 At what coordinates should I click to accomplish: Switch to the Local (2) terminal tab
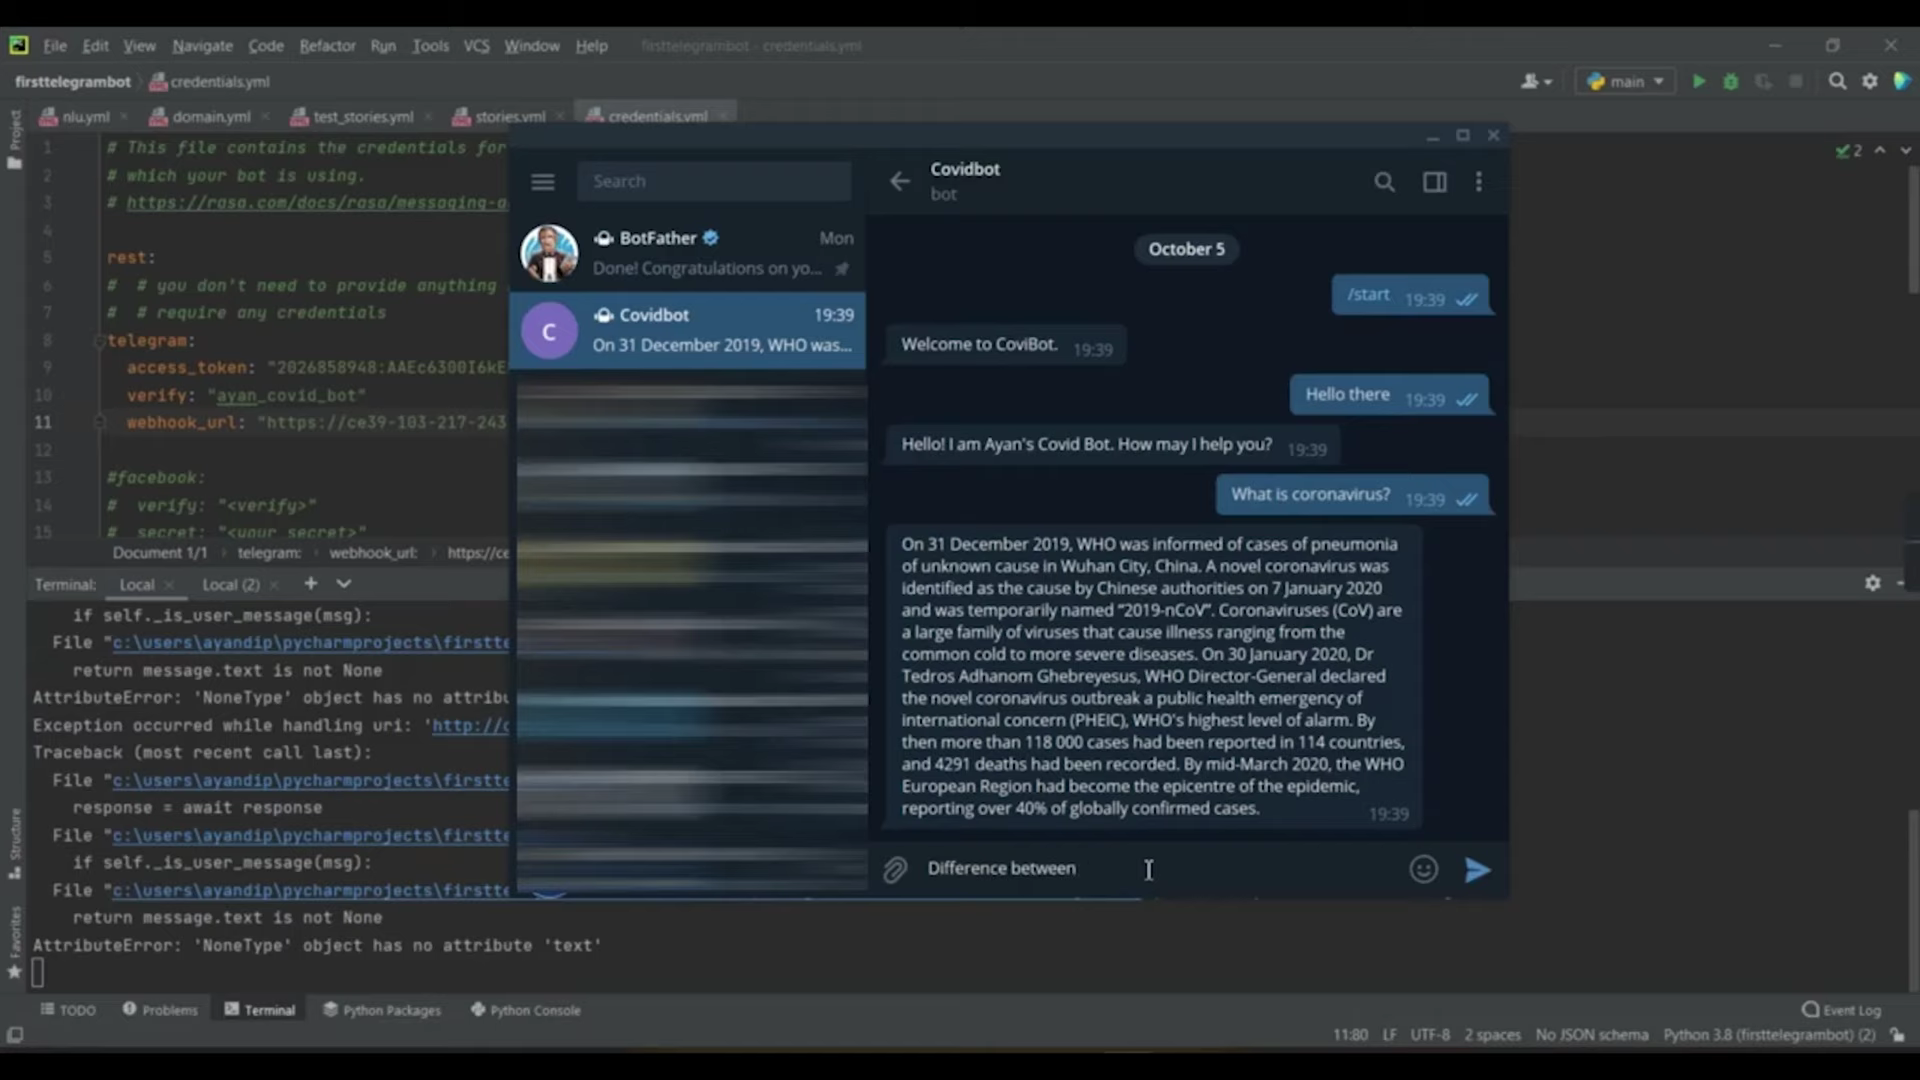tap(230, 585)
